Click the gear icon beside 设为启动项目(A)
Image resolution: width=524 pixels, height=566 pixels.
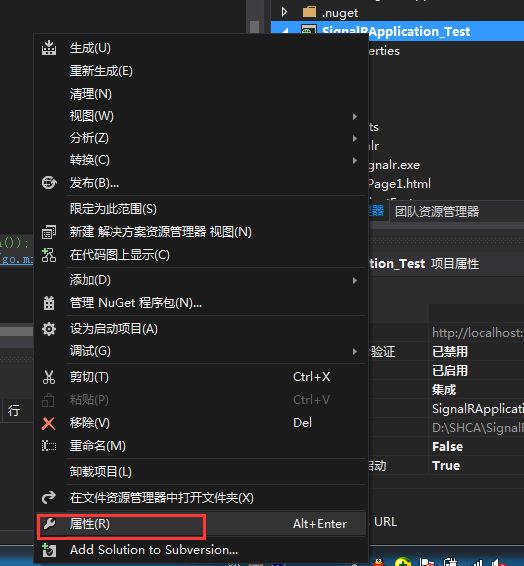tap(49, 329)
